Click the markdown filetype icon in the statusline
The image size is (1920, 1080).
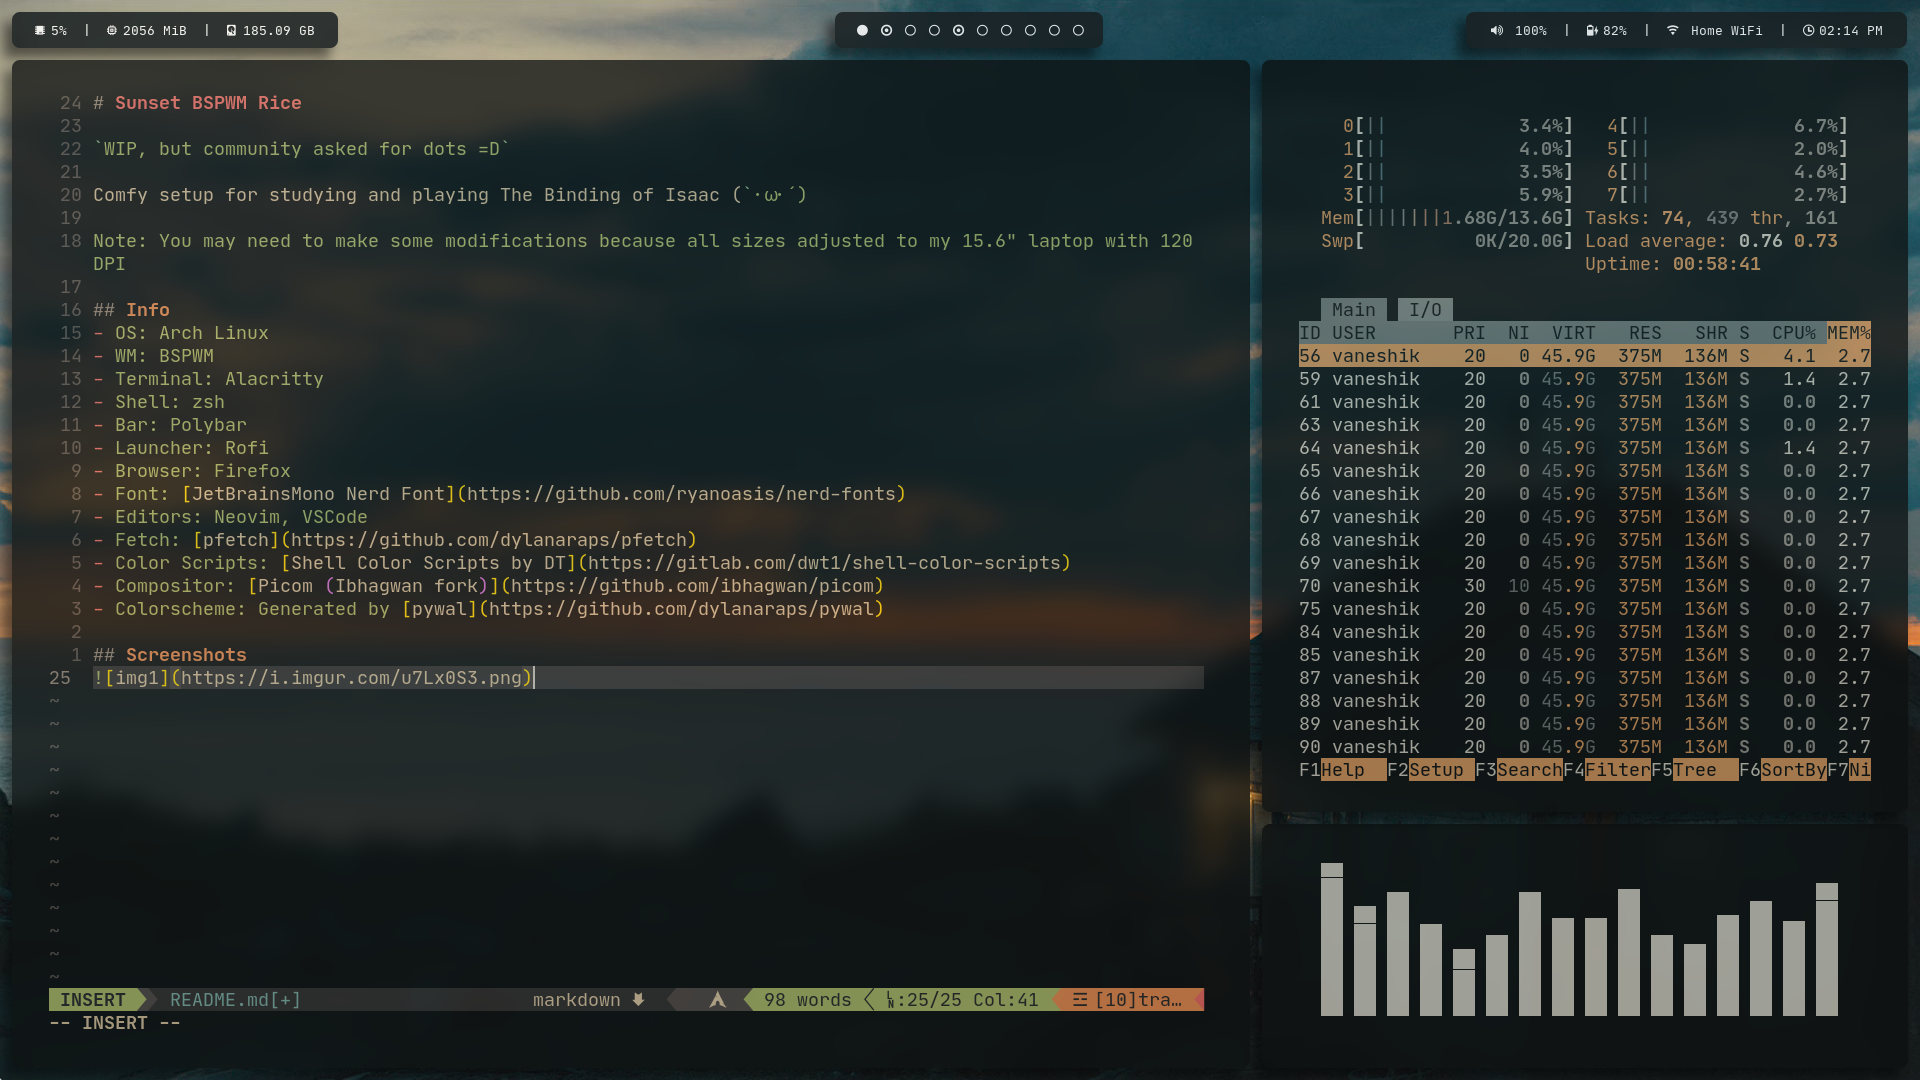(x=638, y=1000)
